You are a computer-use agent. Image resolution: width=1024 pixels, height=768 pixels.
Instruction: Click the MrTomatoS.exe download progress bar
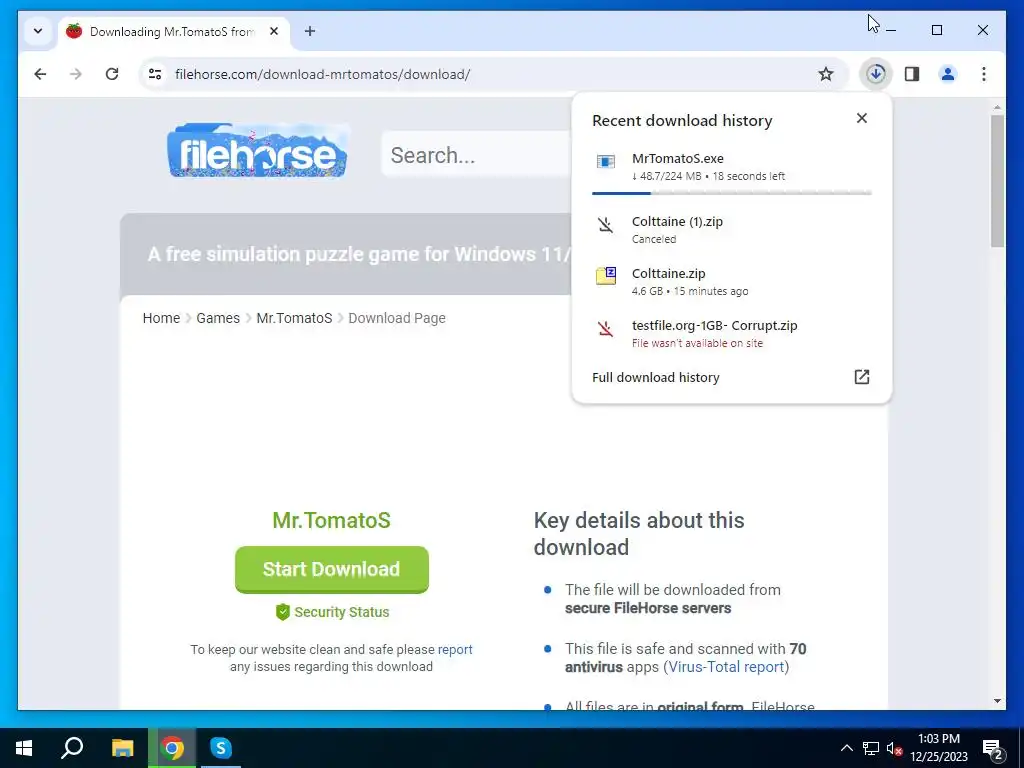pos(731,193)
